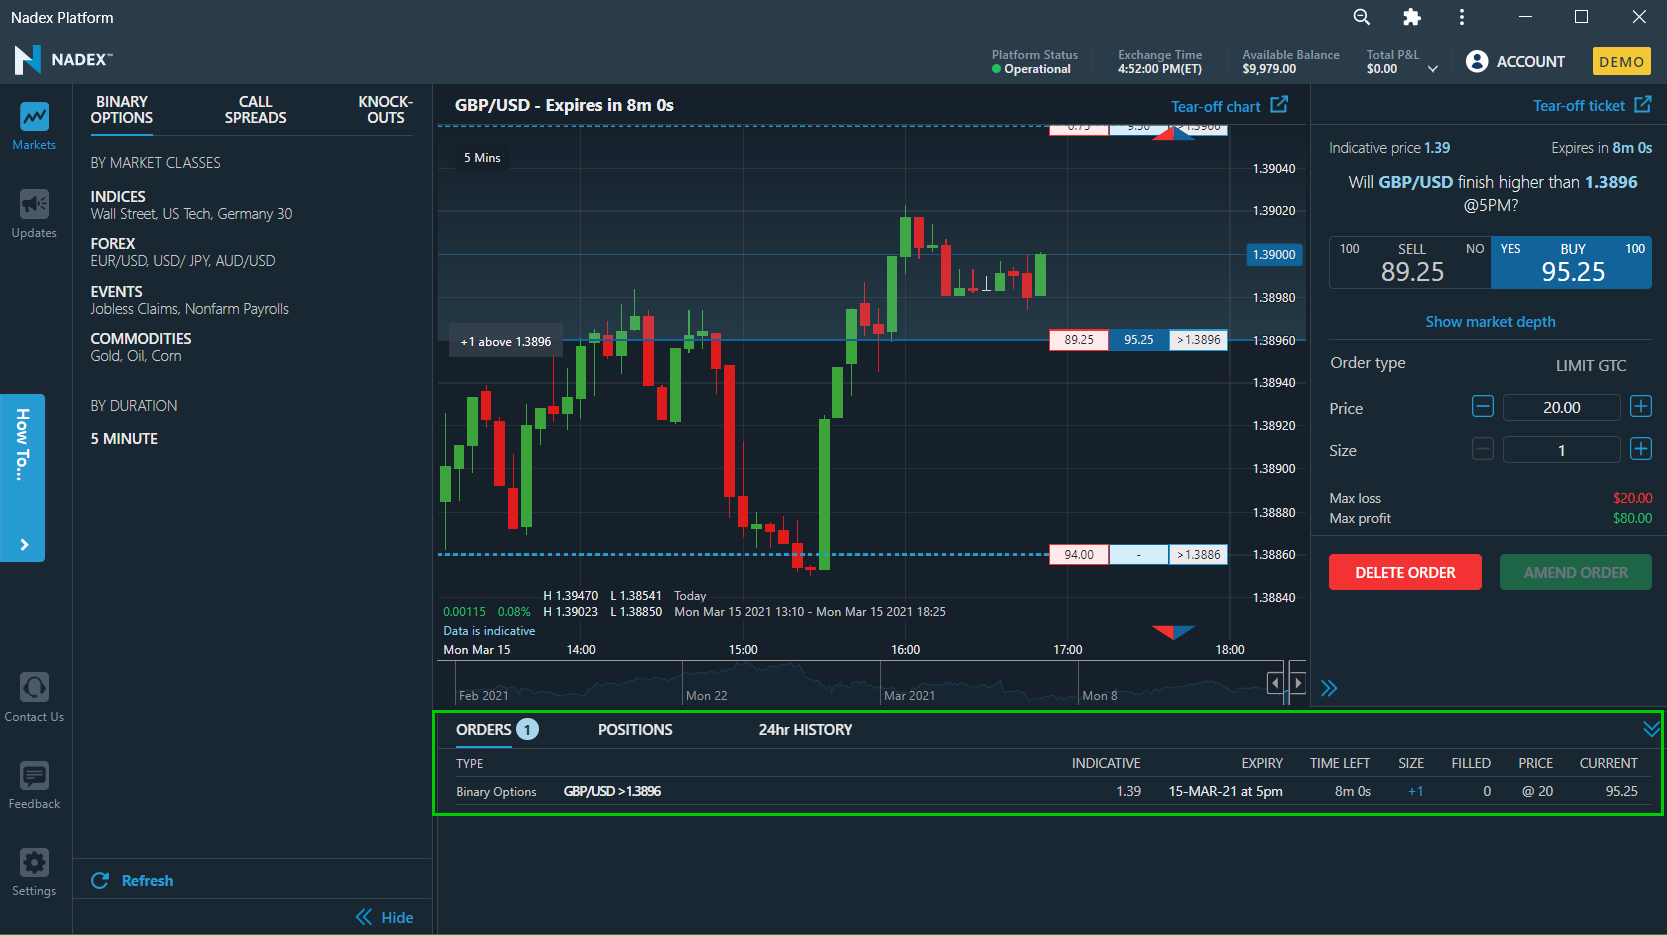Decrease order price with minus button

1483,406
